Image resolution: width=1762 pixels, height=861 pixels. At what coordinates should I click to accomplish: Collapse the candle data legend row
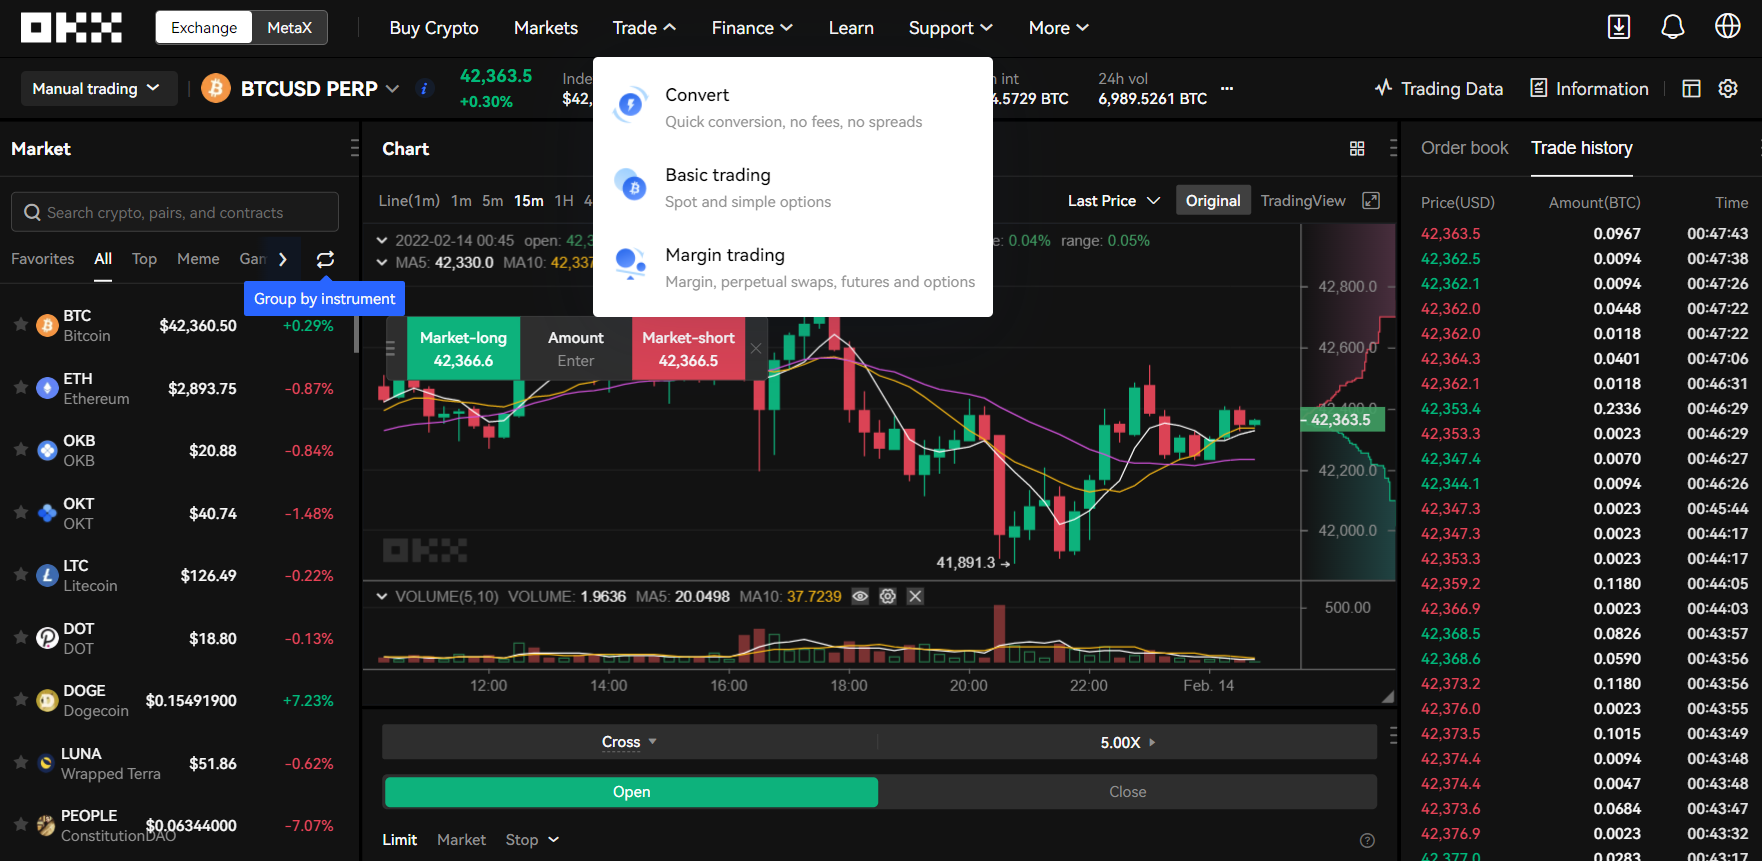(382, 240)
